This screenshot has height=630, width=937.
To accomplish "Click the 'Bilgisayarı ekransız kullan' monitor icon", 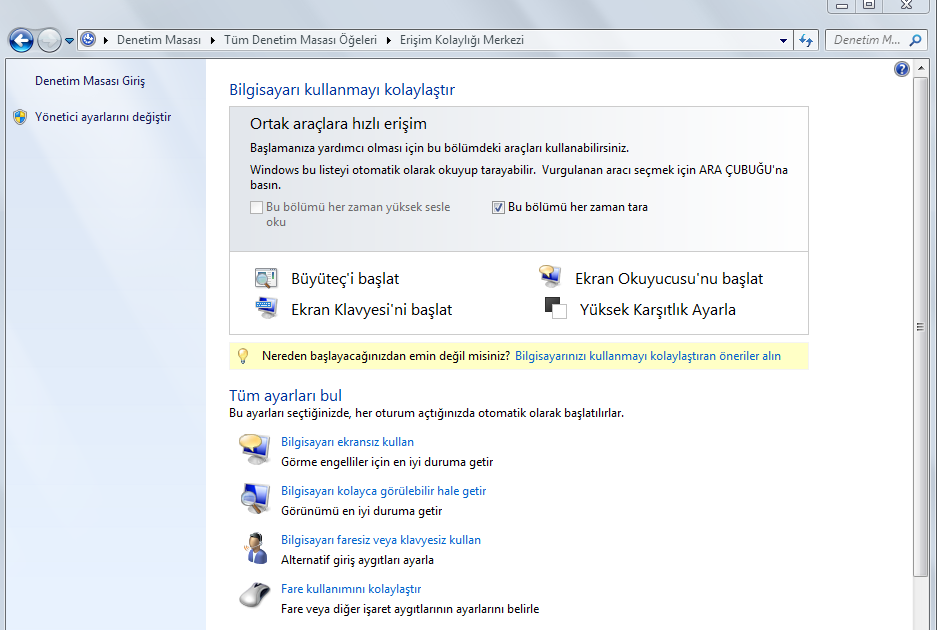I will (255, 449).
